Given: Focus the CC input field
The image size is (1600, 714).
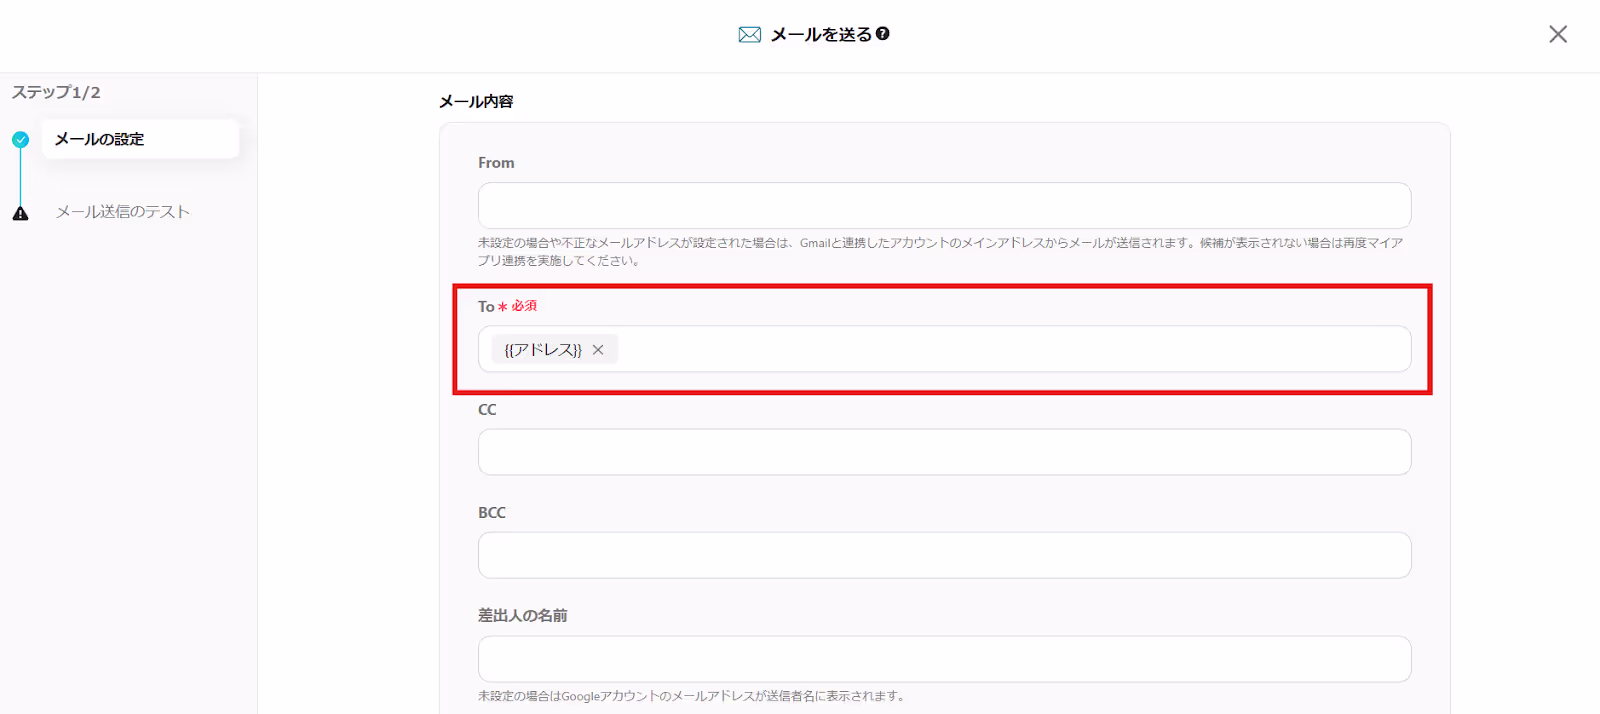Looking at the screenshot, I should [944, 452].
